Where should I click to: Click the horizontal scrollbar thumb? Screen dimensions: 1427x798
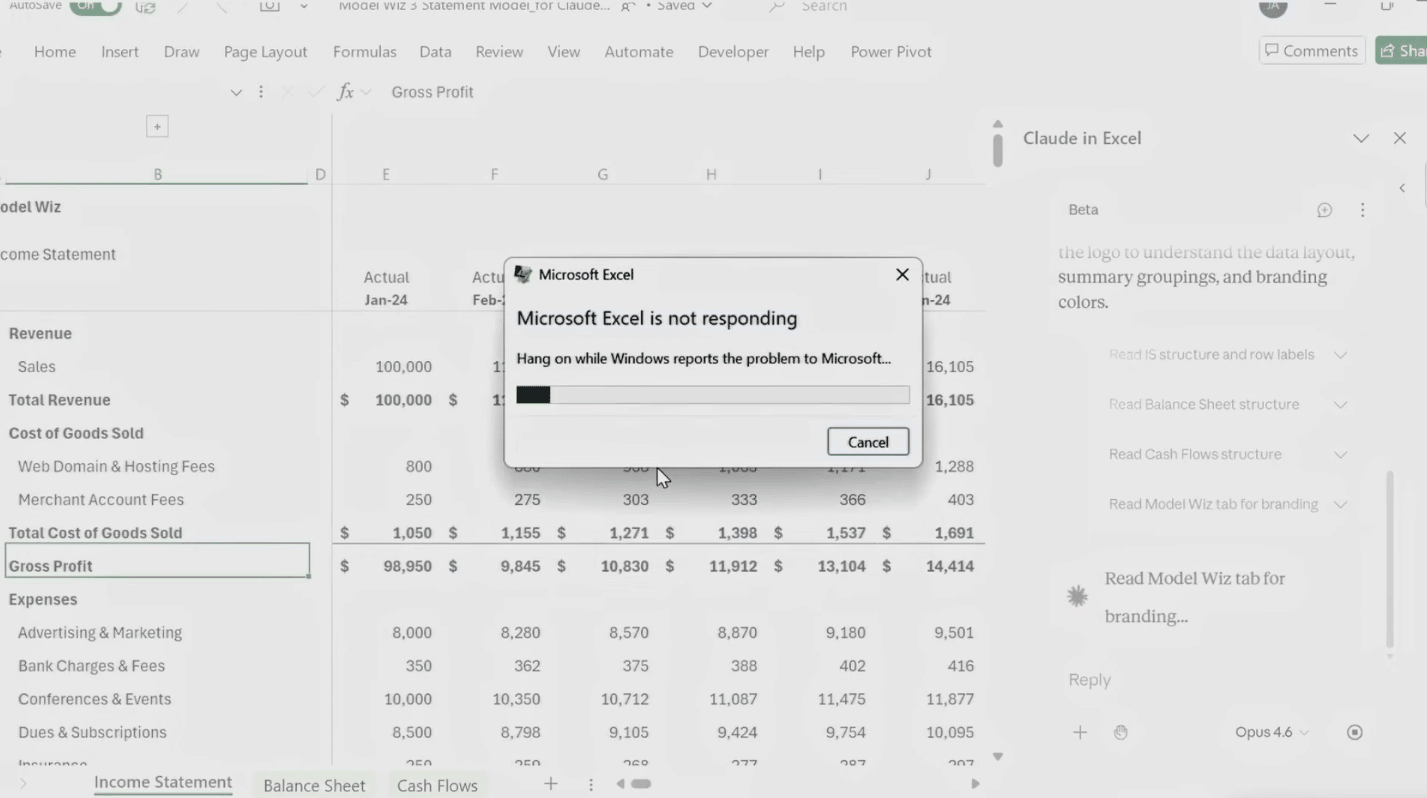point(641,784)
